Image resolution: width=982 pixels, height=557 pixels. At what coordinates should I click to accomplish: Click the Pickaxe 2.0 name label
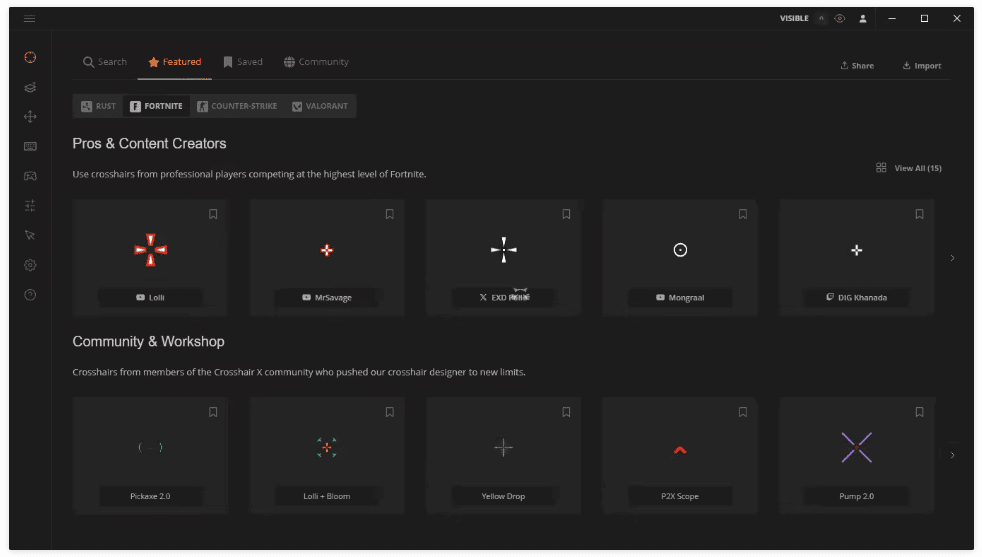click(x=150, y=496)
